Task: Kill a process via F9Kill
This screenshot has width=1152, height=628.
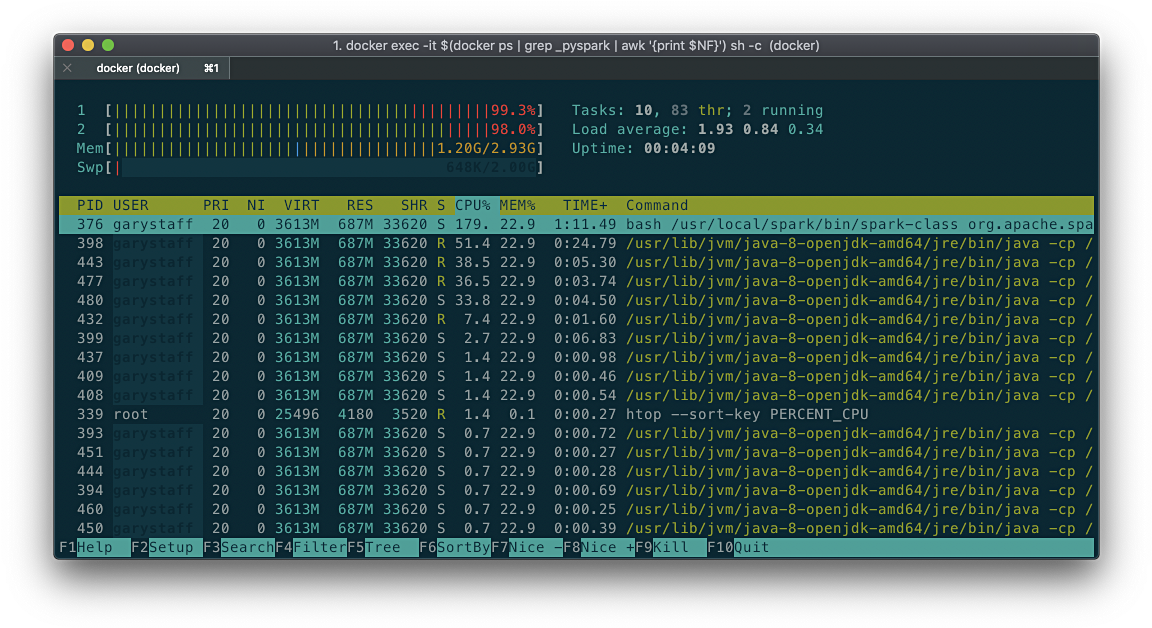Action: pyautogui.click(x=660, y=547)
